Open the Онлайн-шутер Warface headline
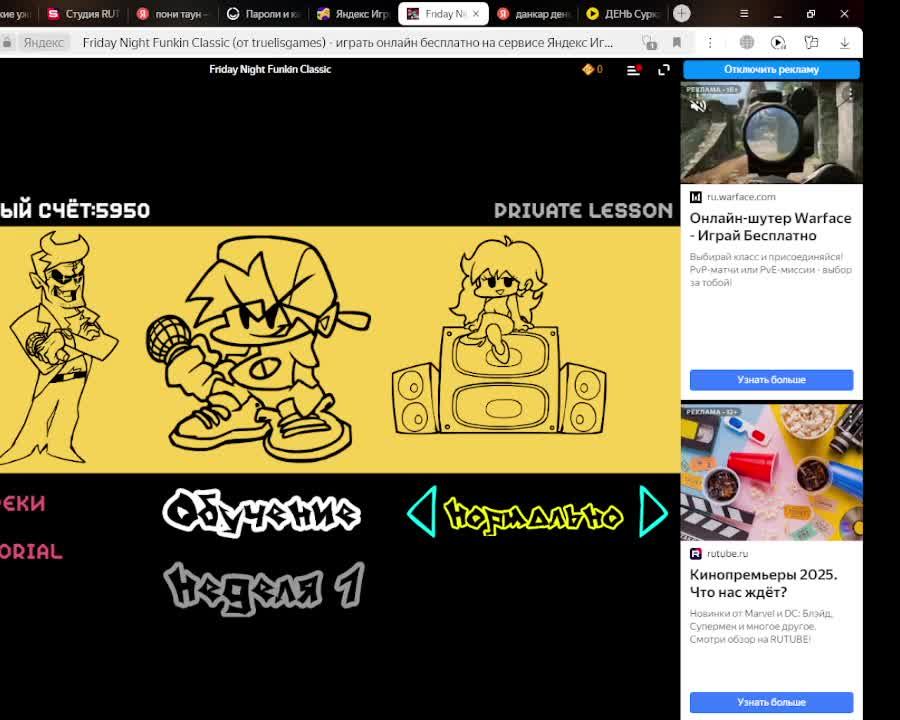This screenshot has width=900, height=720. coord(770,227)
